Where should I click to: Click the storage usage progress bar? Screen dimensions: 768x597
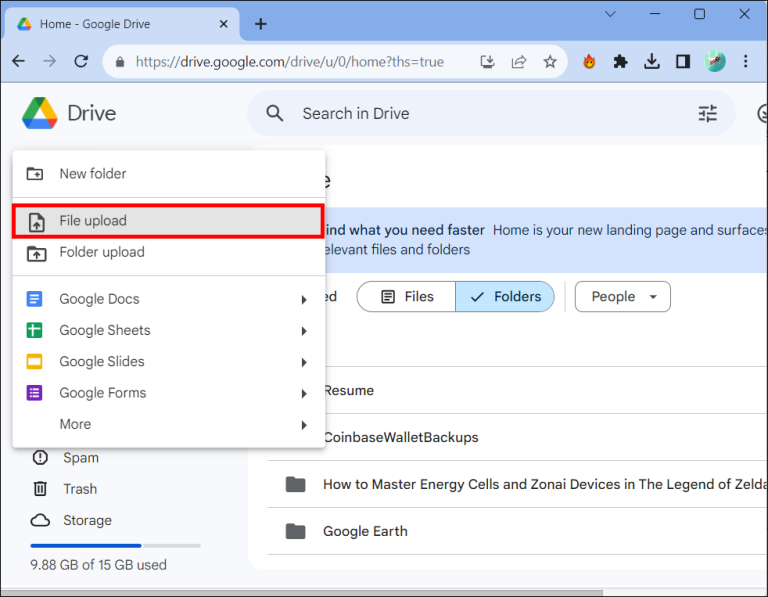[116, 546]
